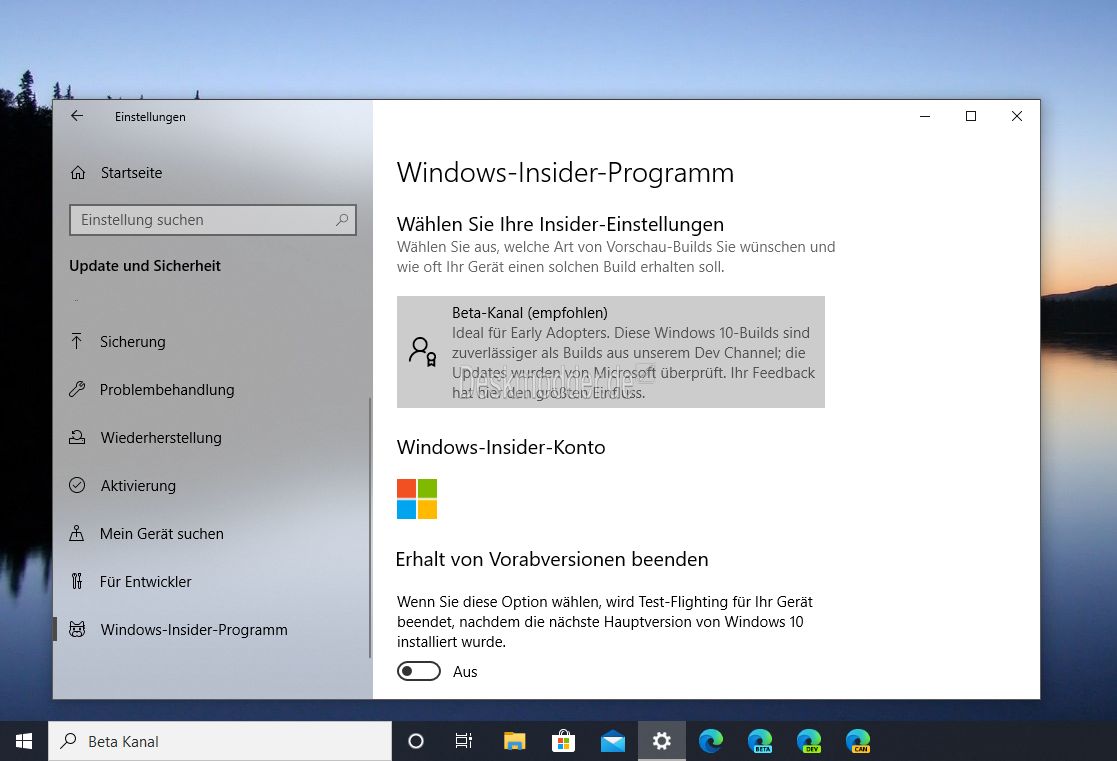Select the Beta-Kanal (empfohlen) channel button

click(x=611, y=352)
